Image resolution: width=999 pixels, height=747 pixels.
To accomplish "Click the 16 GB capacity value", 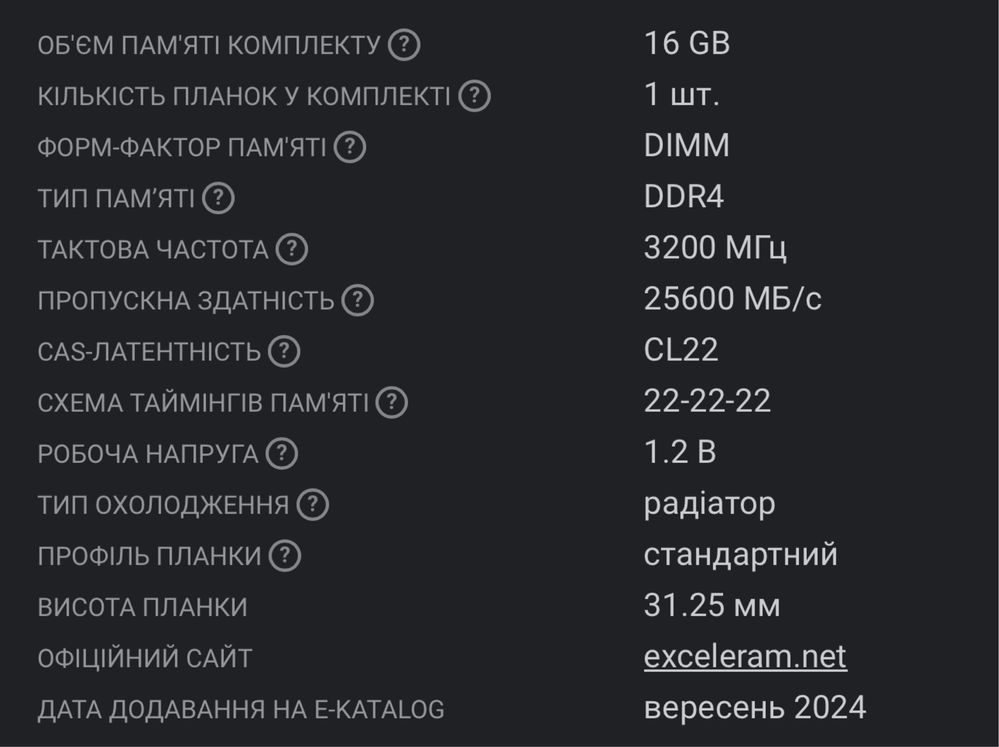I will [687, 44].
